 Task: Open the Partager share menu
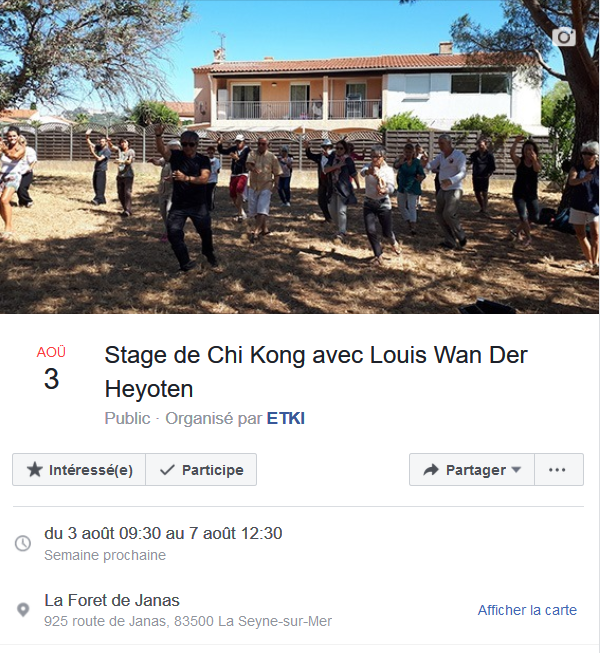(472, 470)
